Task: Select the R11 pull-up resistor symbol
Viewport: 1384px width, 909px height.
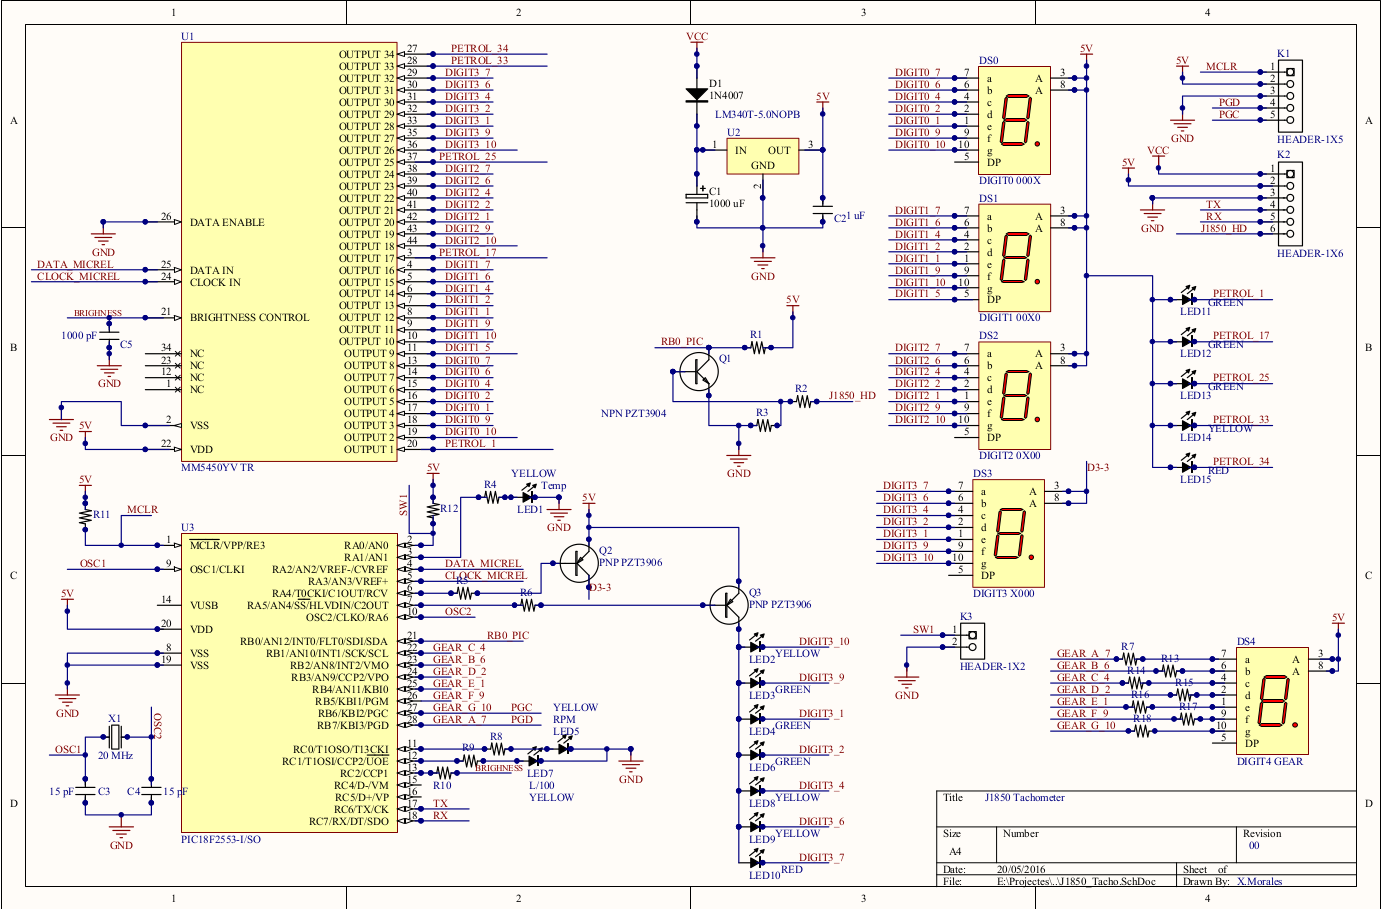Action: tap(86, 517)
